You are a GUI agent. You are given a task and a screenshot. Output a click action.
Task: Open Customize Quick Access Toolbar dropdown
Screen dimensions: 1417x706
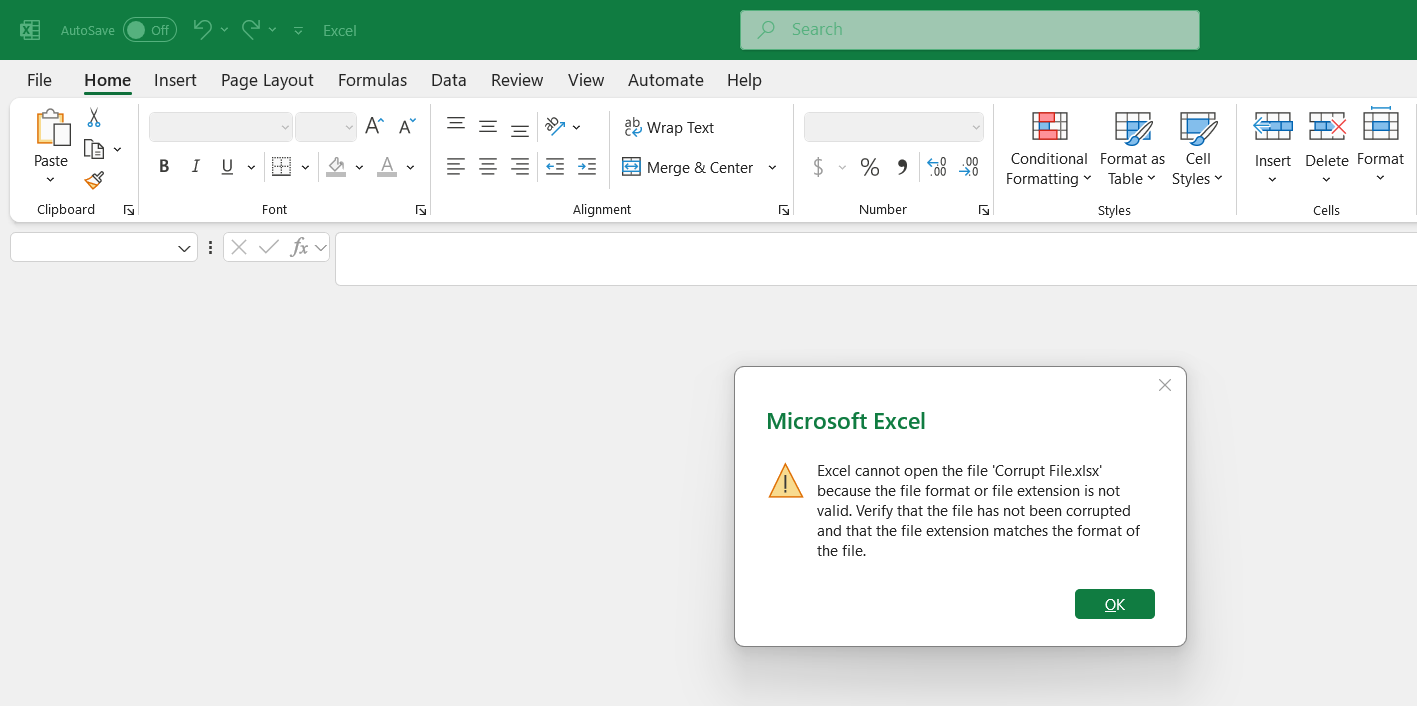pos(298,31)
